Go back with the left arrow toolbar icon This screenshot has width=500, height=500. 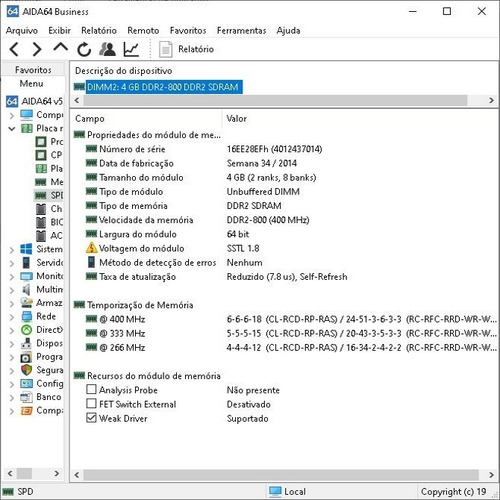[14, 49]
